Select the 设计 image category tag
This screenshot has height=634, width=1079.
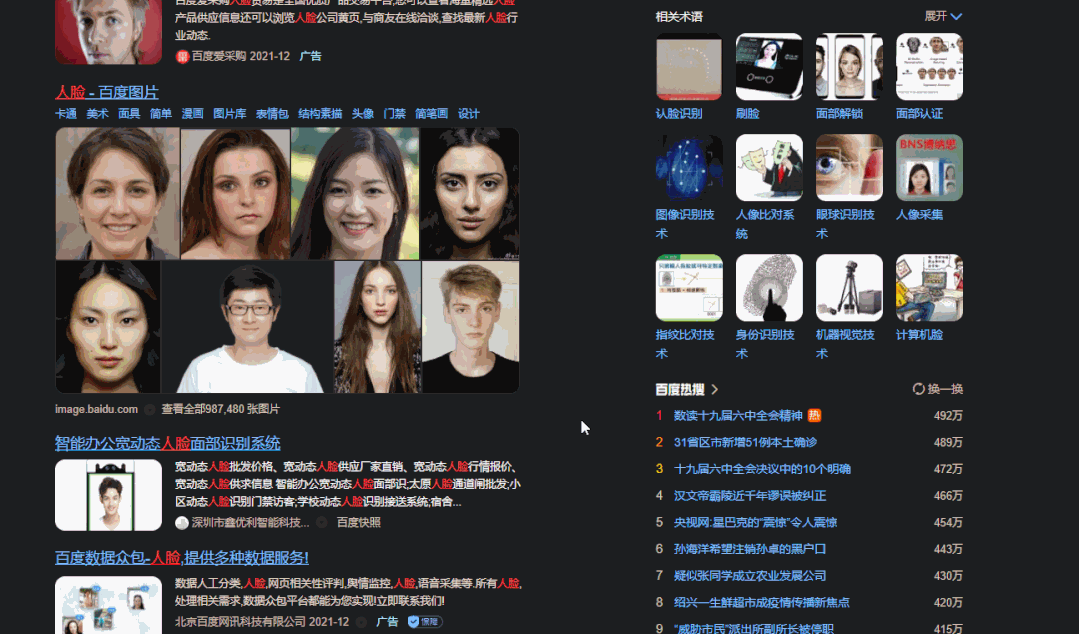469,114
